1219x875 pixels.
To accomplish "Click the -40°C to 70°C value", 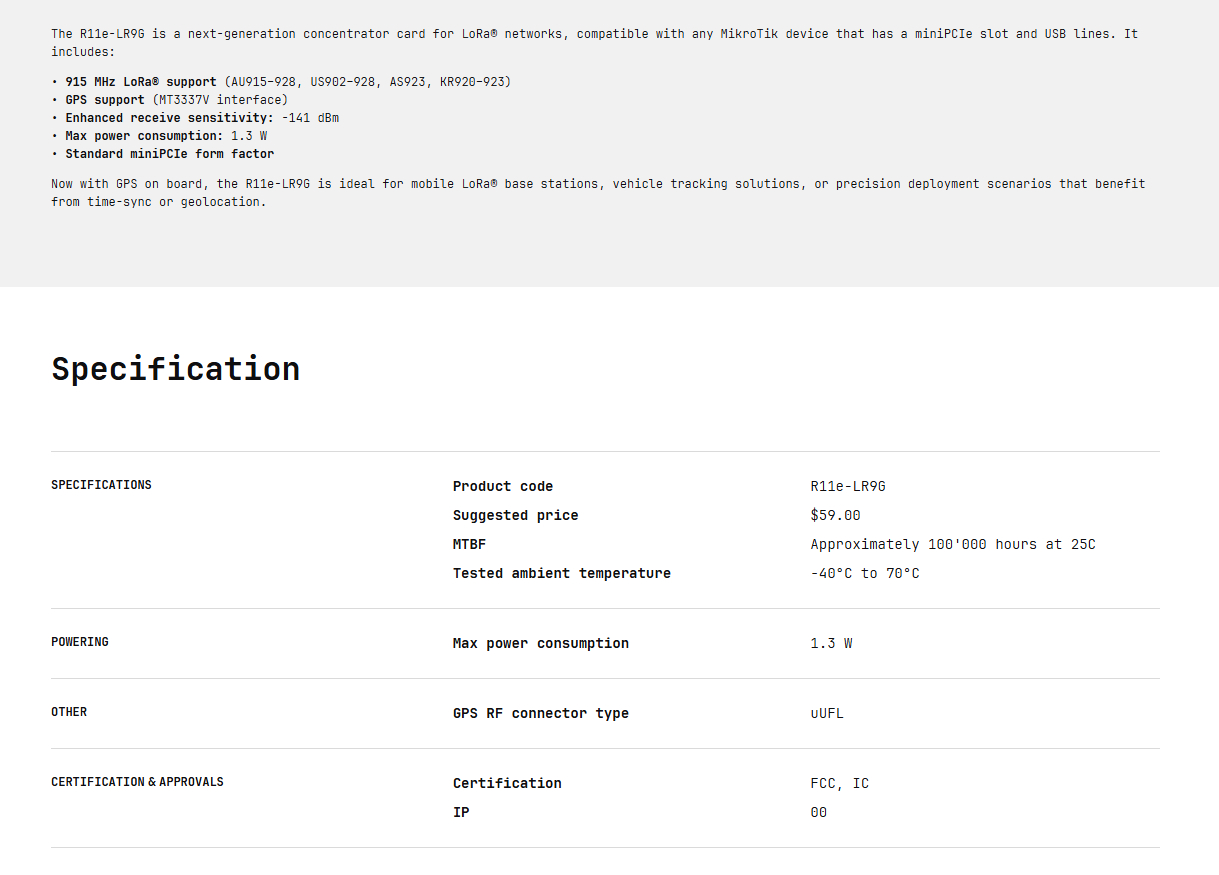I will click(x=865, y=574).
